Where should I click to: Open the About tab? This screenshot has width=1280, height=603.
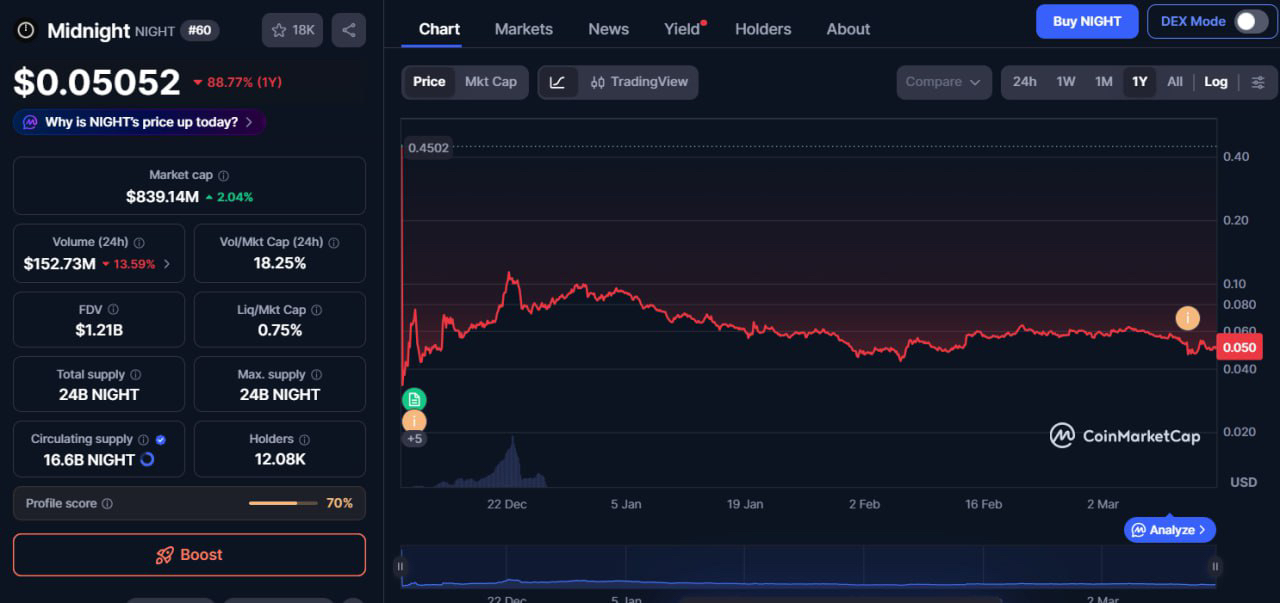848,29
